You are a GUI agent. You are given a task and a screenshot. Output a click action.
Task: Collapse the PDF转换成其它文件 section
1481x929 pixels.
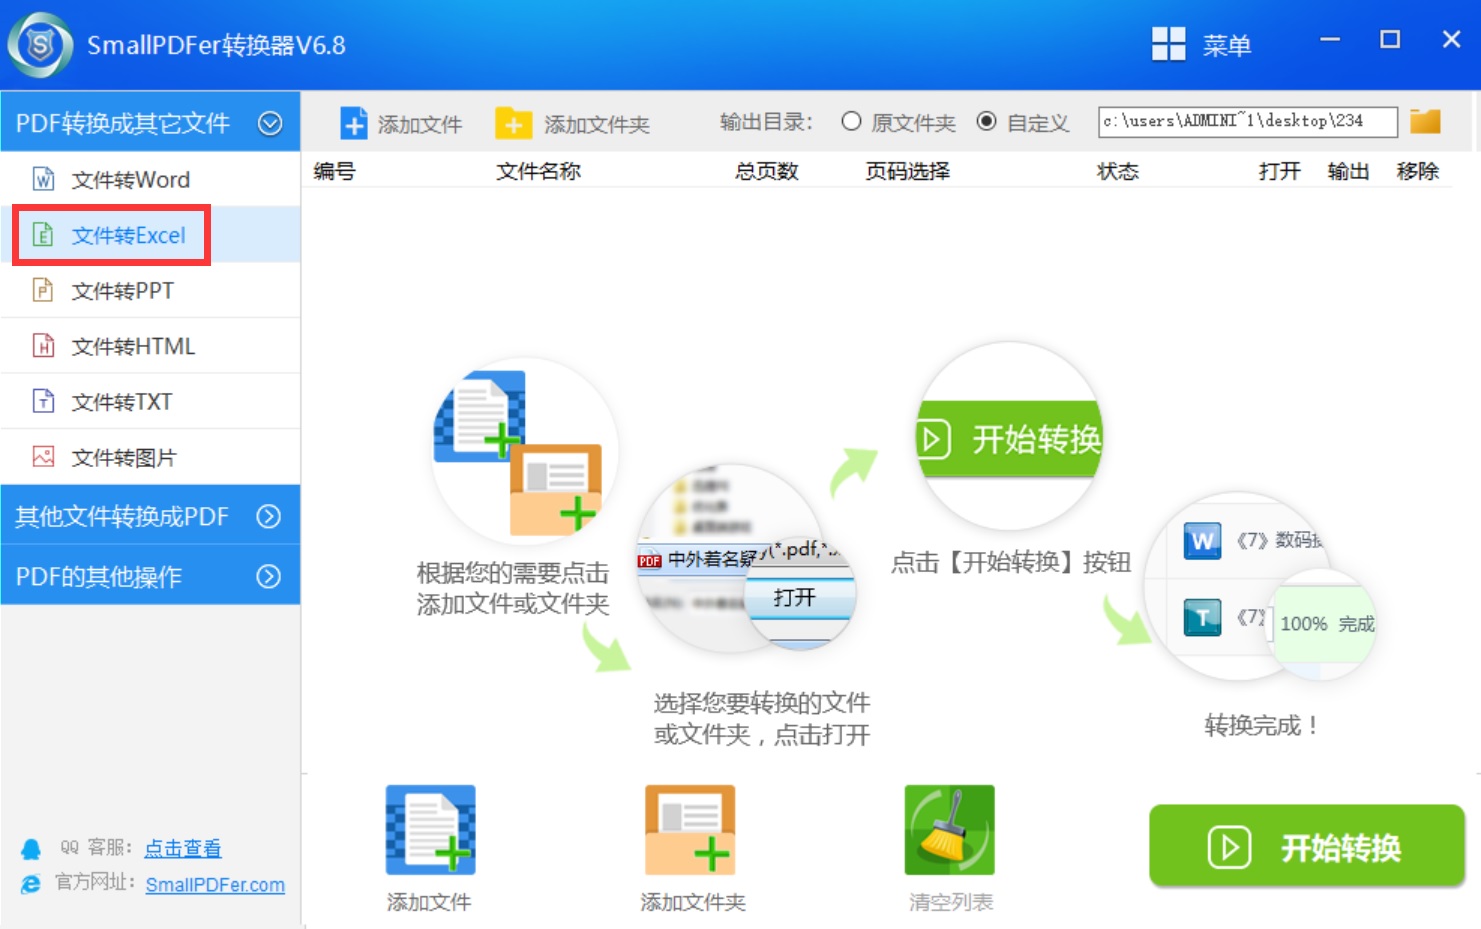pos(270,123)
